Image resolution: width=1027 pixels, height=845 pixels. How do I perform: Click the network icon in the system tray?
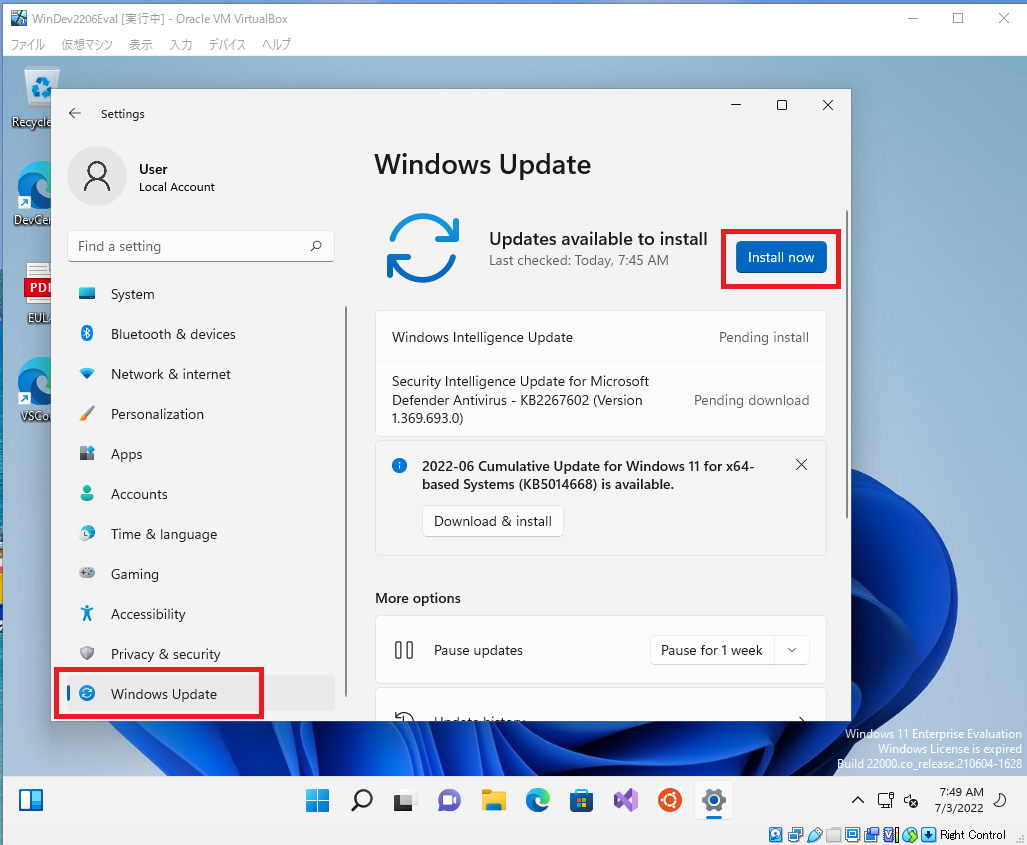886,800
